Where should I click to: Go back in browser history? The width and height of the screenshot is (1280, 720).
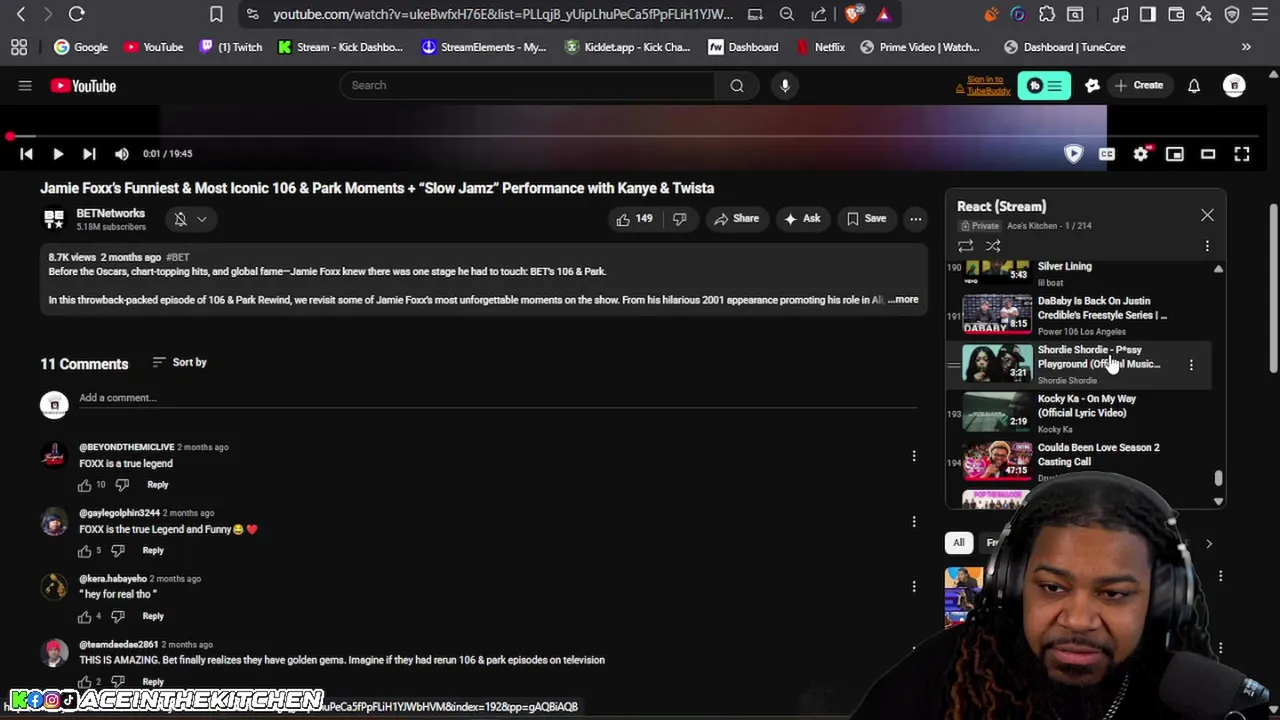point(21,14)
